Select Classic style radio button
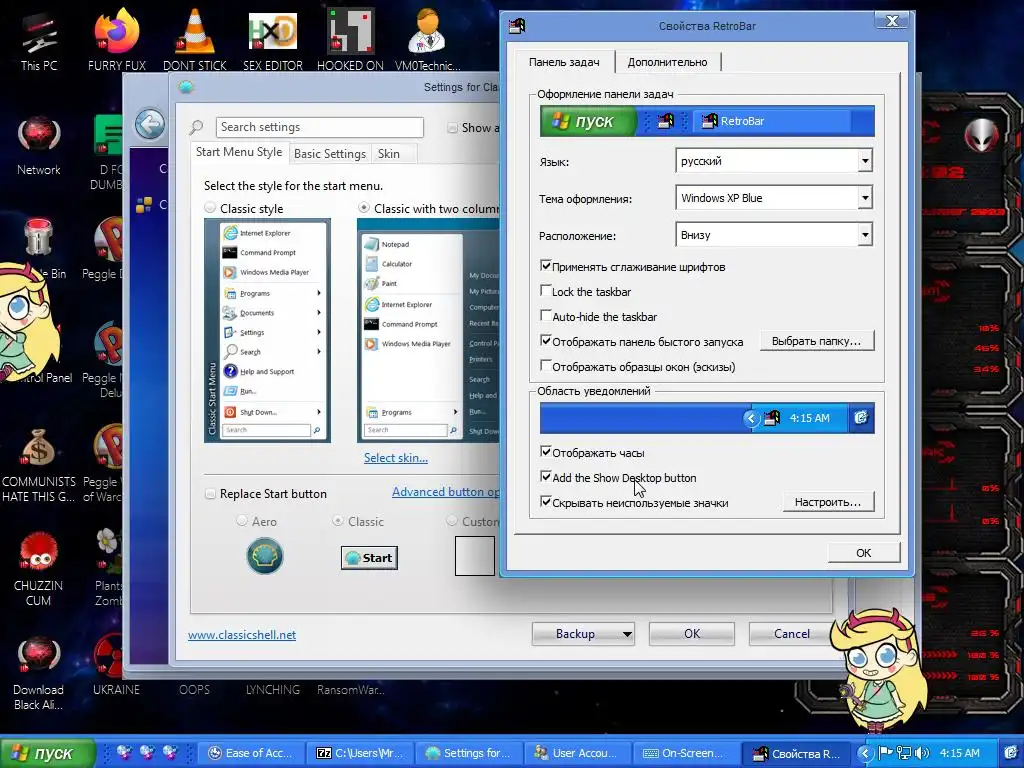Screen dimensions: 1024x768 tap(210, 208)
